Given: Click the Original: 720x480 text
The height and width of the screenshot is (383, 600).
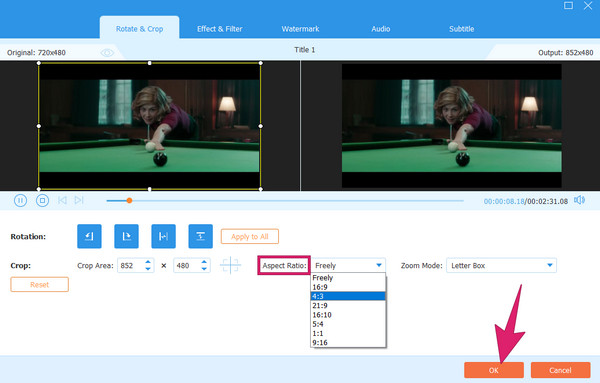Looking at the screenshot, I should pos(36,52).
